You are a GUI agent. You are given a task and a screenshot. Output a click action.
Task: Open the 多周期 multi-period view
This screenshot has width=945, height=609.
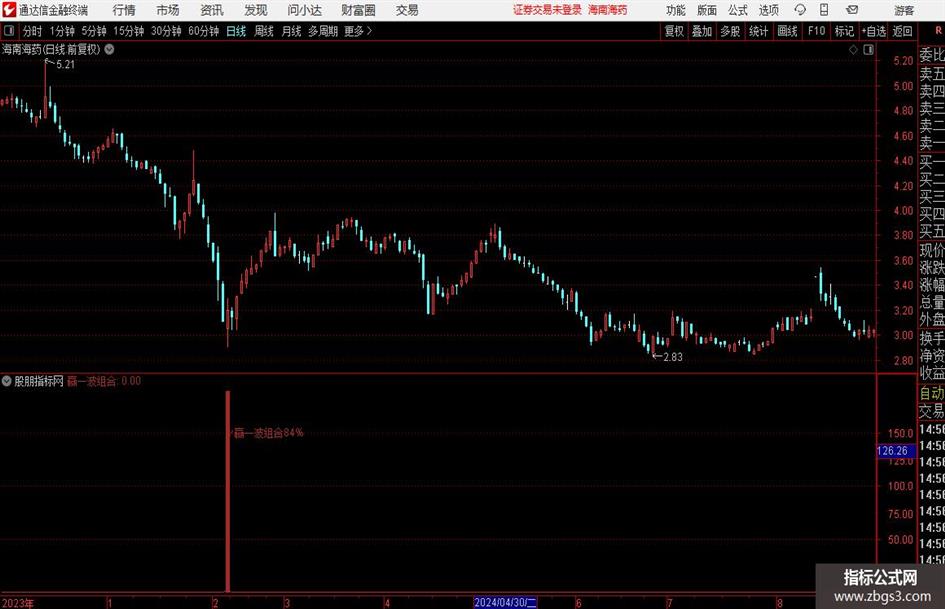click(x=323, y=31)
